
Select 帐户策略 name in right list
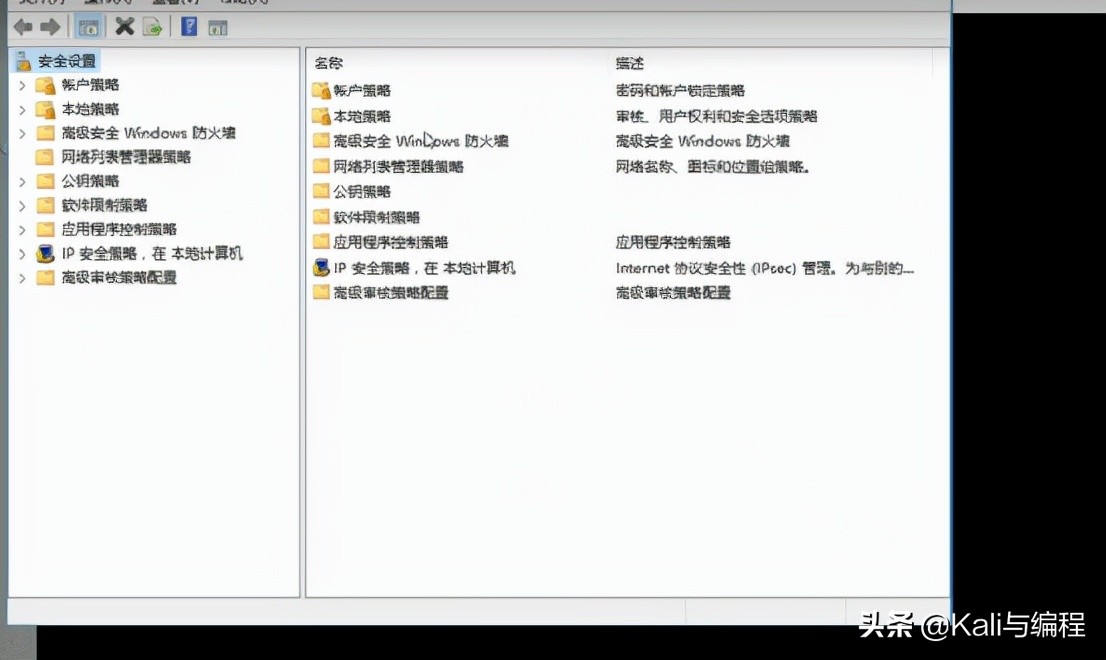(x=362, y=90)
